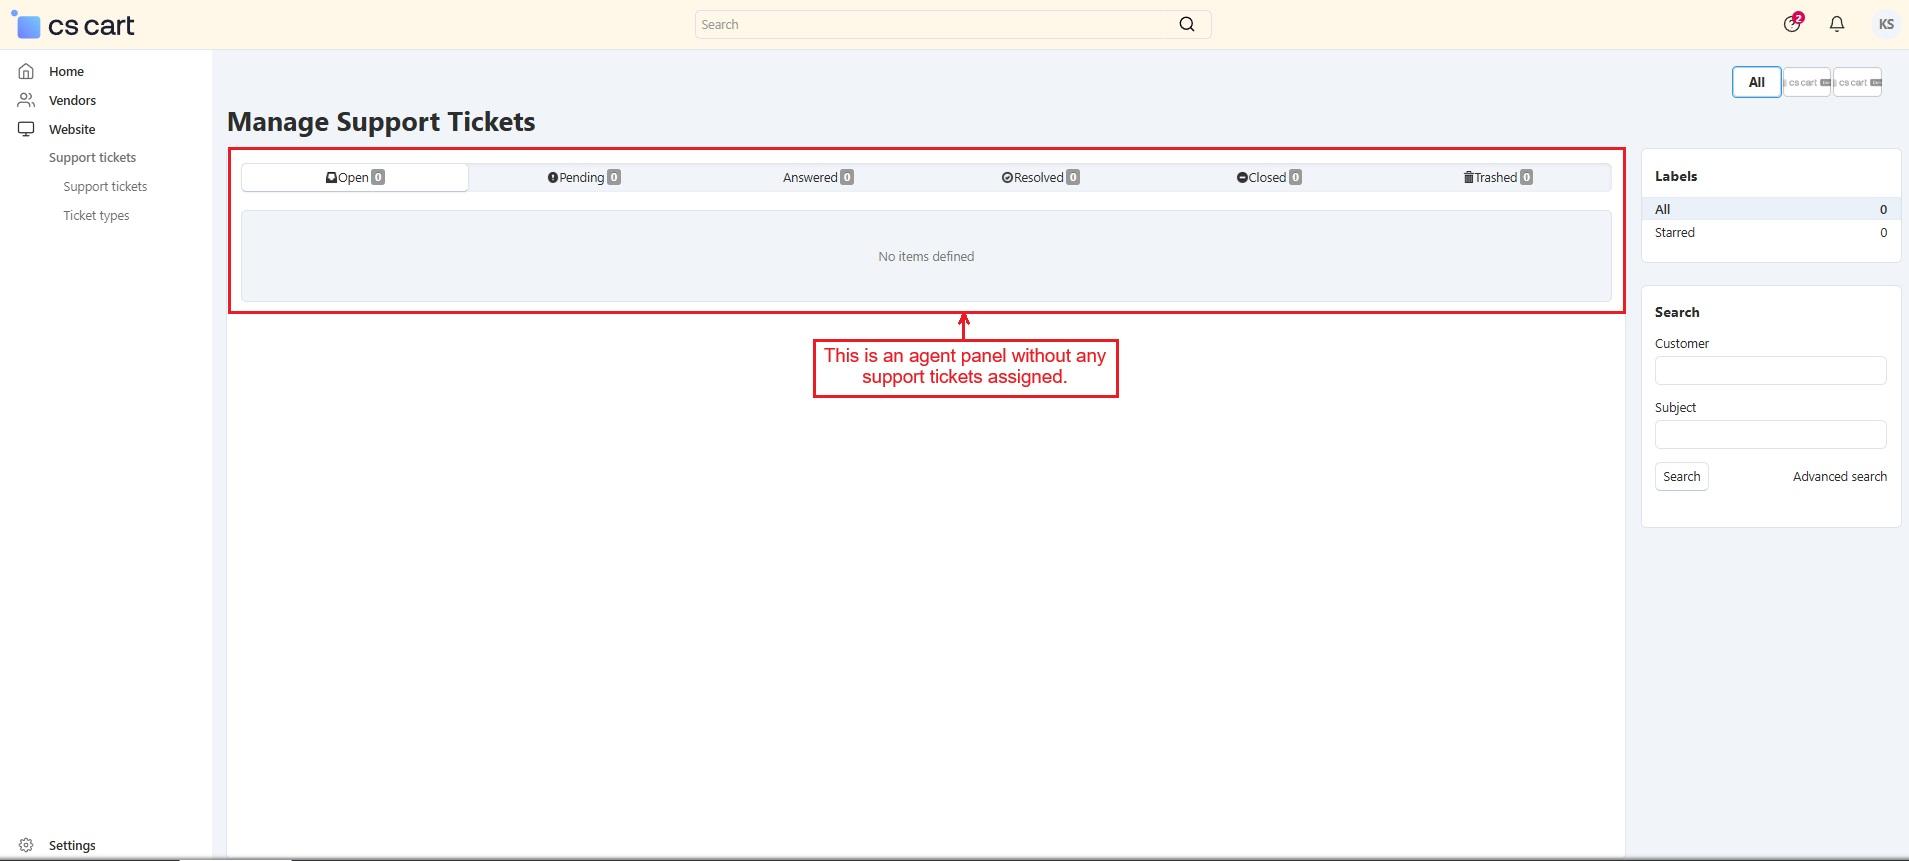Select the Starred label filter
Viewport: 1909px width, 861px height.
tap(1675, 233)
